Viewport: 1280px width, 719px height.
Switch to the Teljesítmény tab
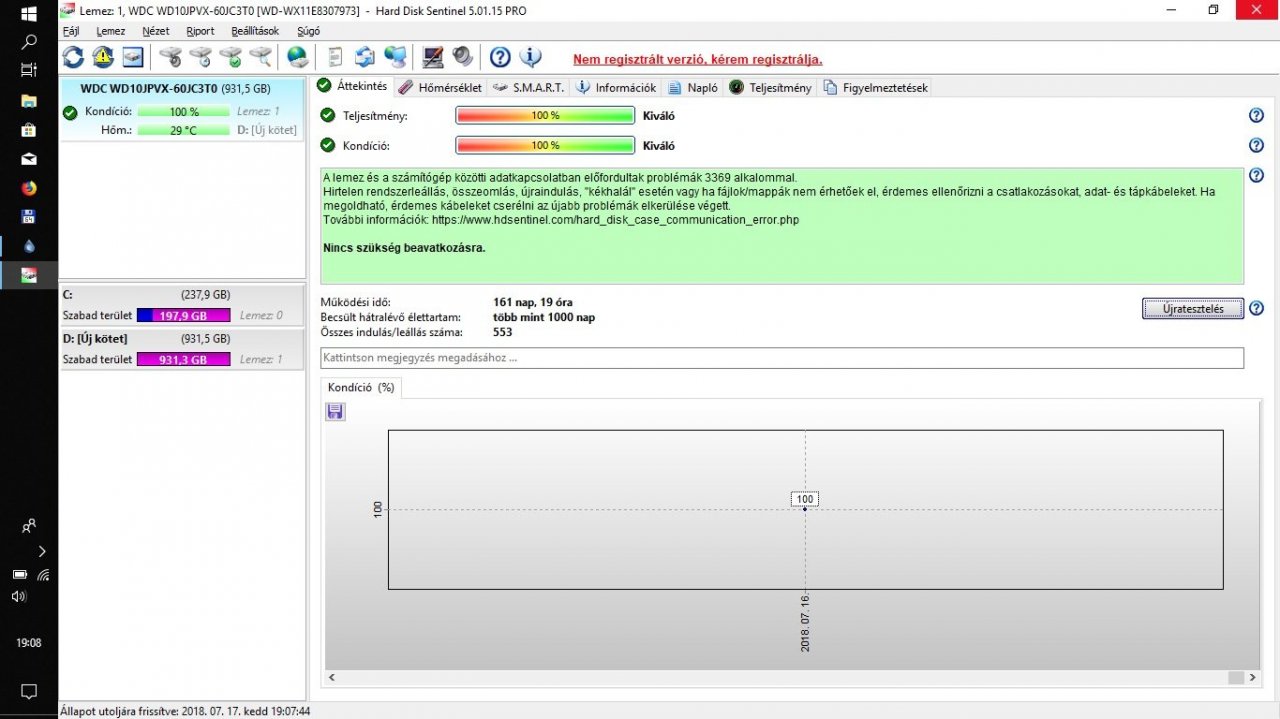pyautogui.click(x=771, y=88)
